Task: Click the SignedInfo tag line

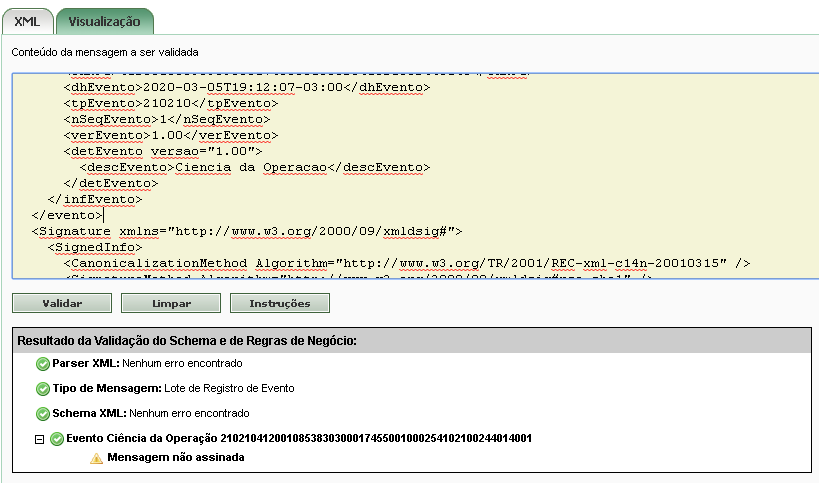Action: (x=95, y=248)
